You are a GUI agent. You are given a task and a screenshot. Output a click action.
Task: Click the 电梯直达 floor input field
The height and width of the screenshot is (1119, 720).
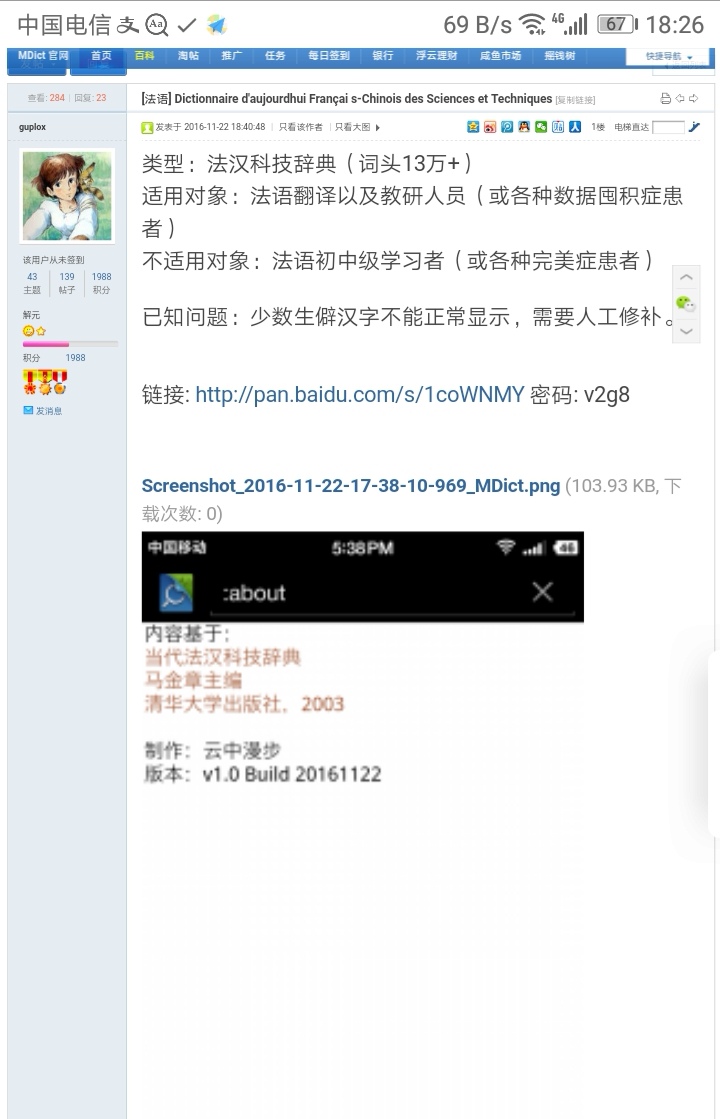(x=668, y=127)
